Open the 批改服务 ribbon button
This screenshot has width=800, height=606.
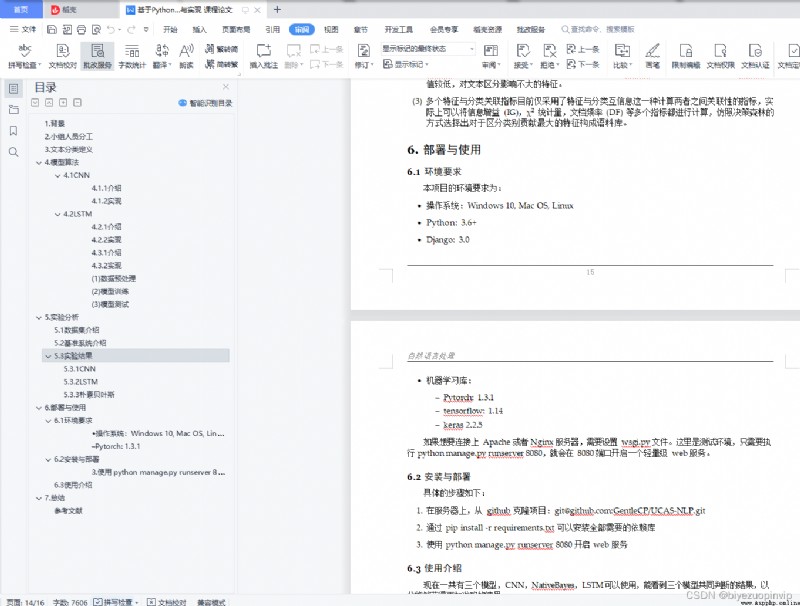click(97, 56)
